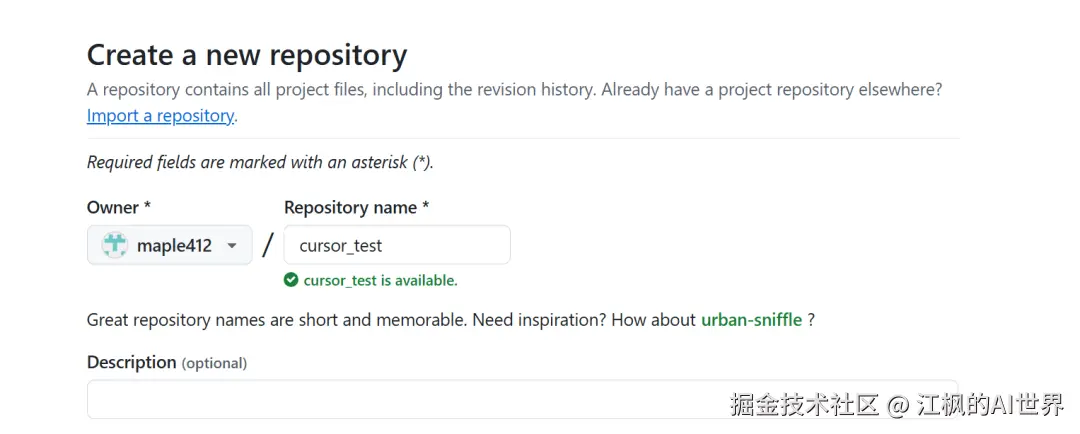The height and width of the screenshot is (434, 1080).
Task: Click the maple412 owner avatar icon
Action: tap(115, 245)
